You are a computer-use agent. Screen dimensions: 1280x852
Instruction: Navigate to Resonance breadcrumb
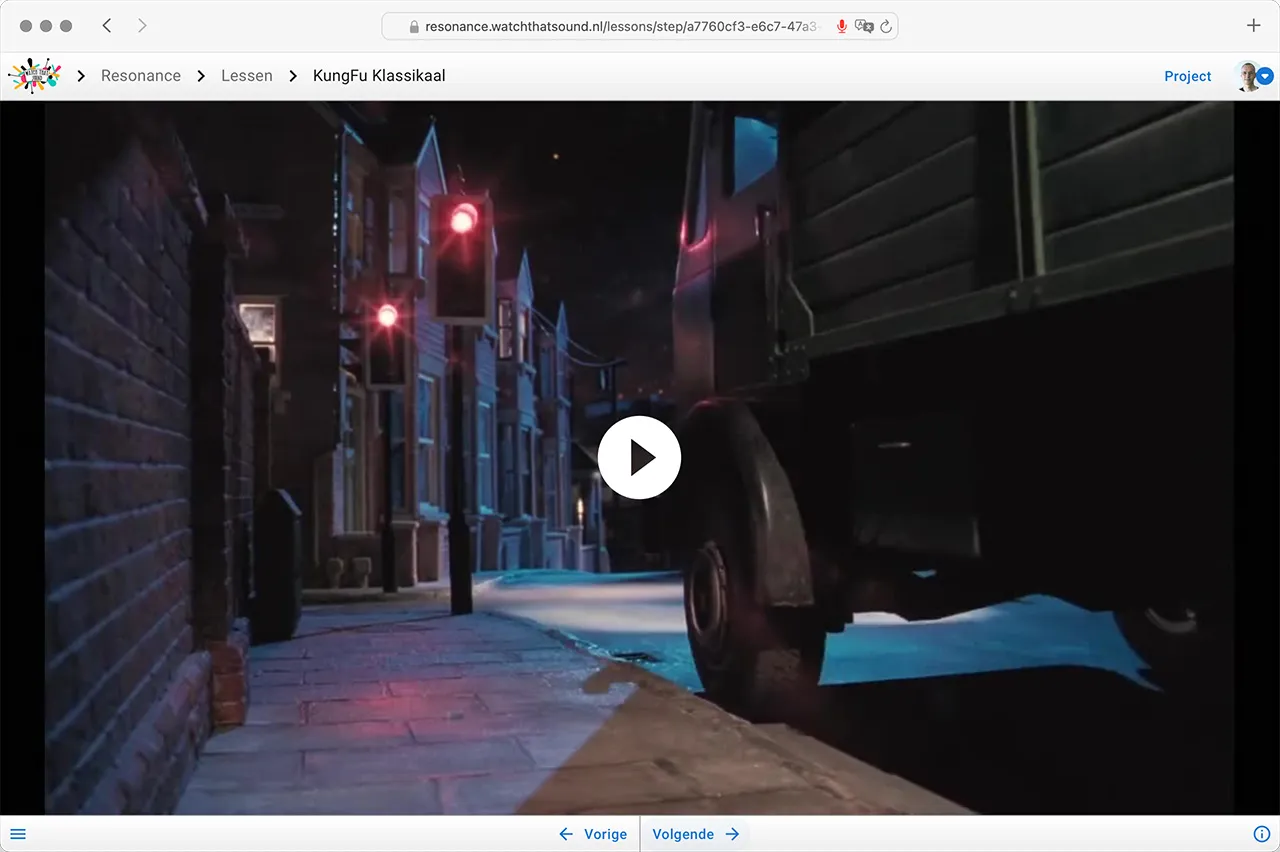point(141,76)
